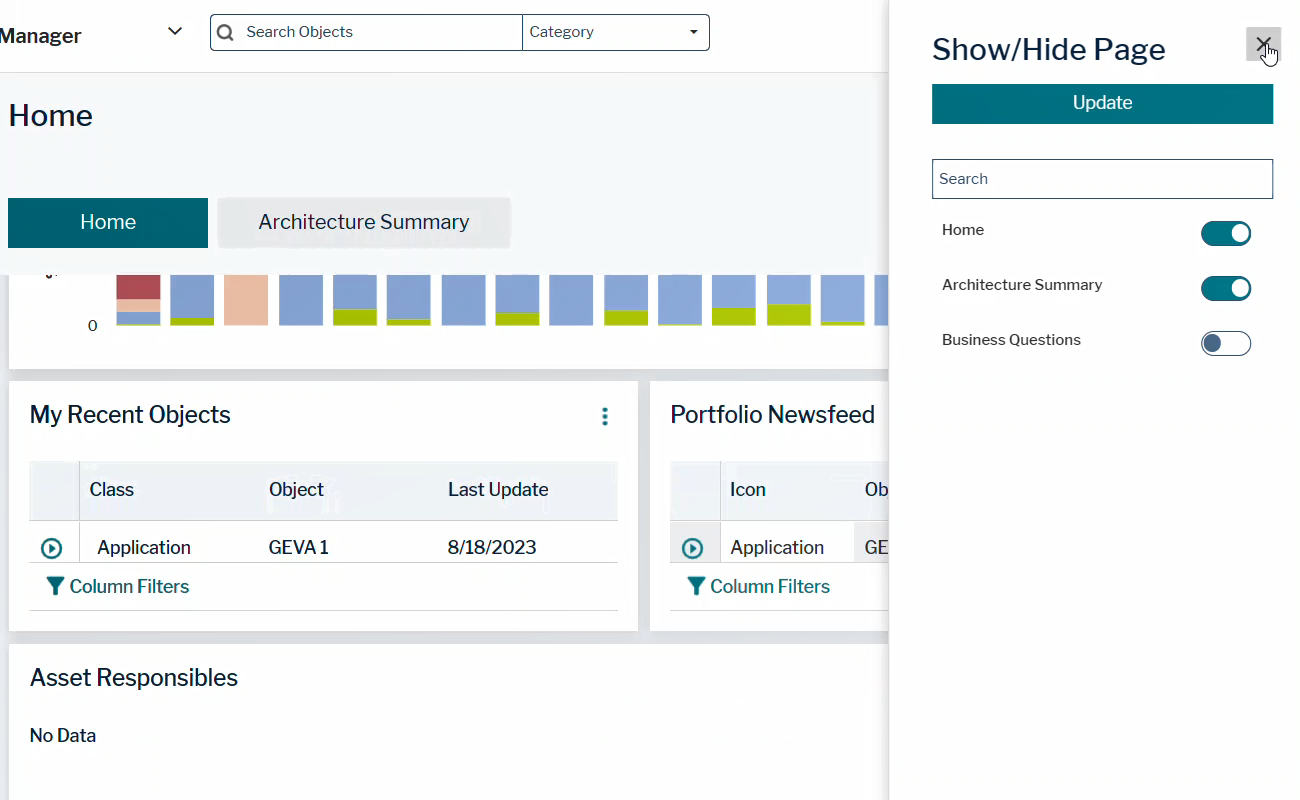
Task: Toggle Home page visibility off
Action: pyautogui.click(x=1225, y=233)
